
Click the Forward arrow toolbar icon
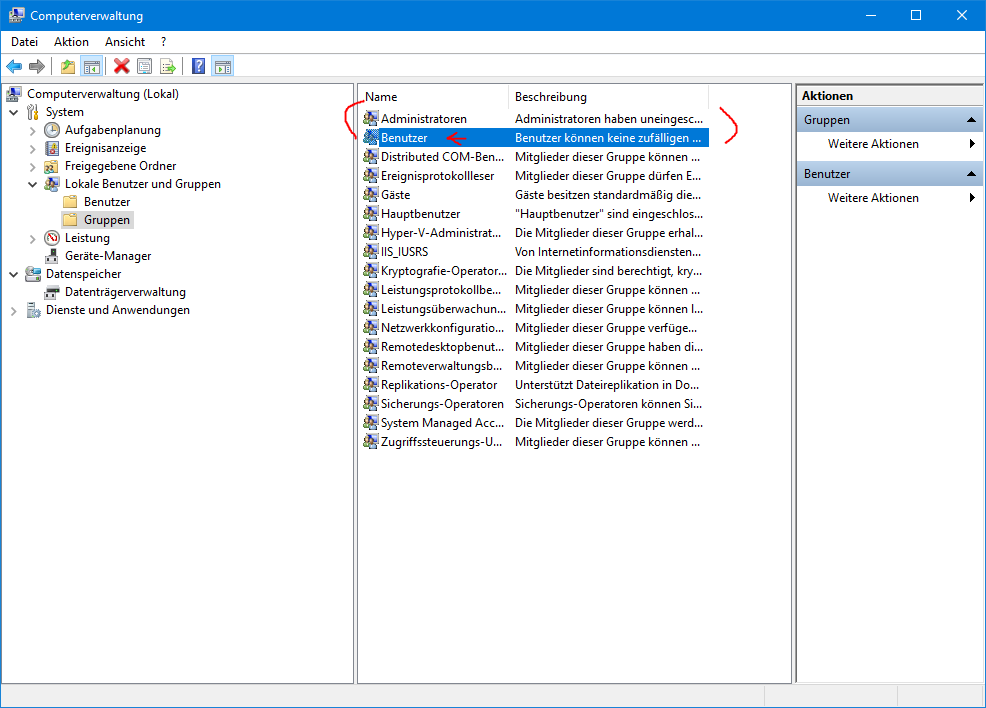tap(37, 66)
